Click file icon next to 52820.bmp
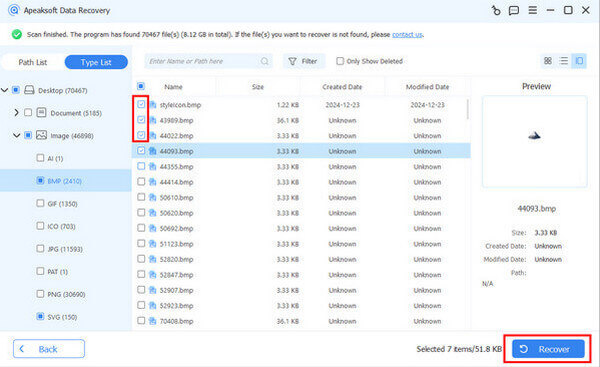600x367 pixels. pyautogui.click(x=153, y=259)
